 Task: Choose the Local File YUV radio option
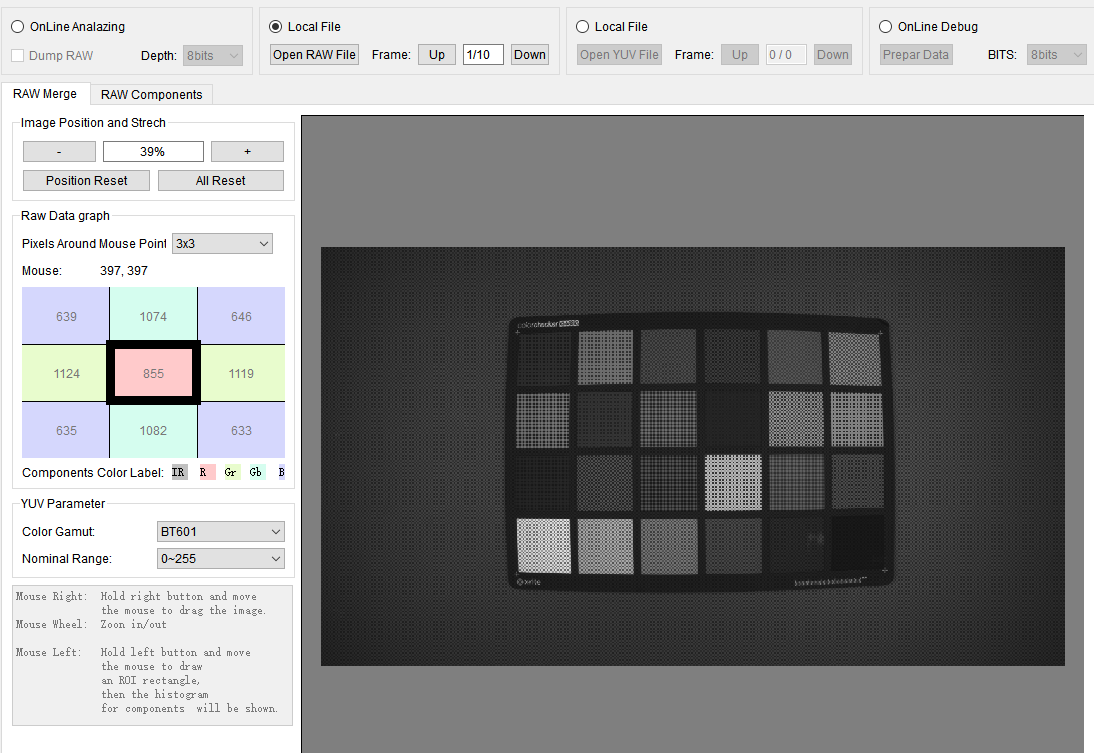[582, 27]
